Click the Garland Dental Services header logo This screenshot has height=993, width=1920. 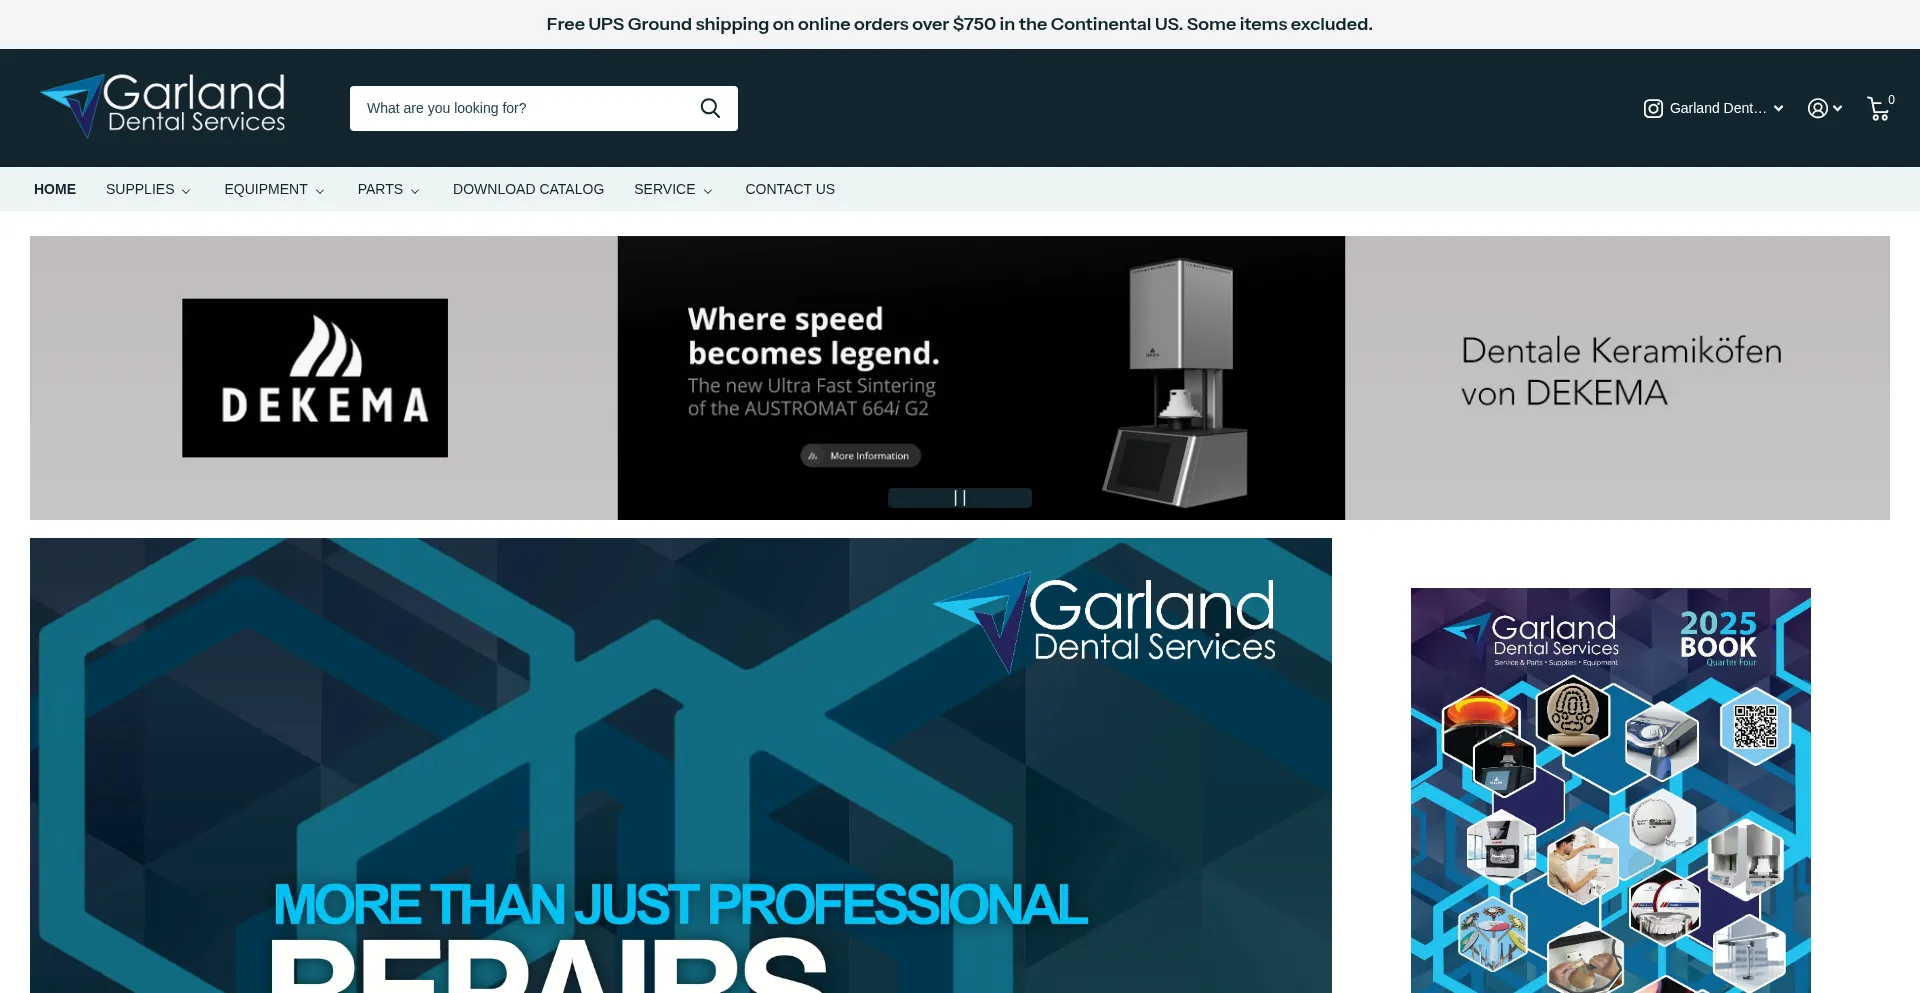pos(162,105)
